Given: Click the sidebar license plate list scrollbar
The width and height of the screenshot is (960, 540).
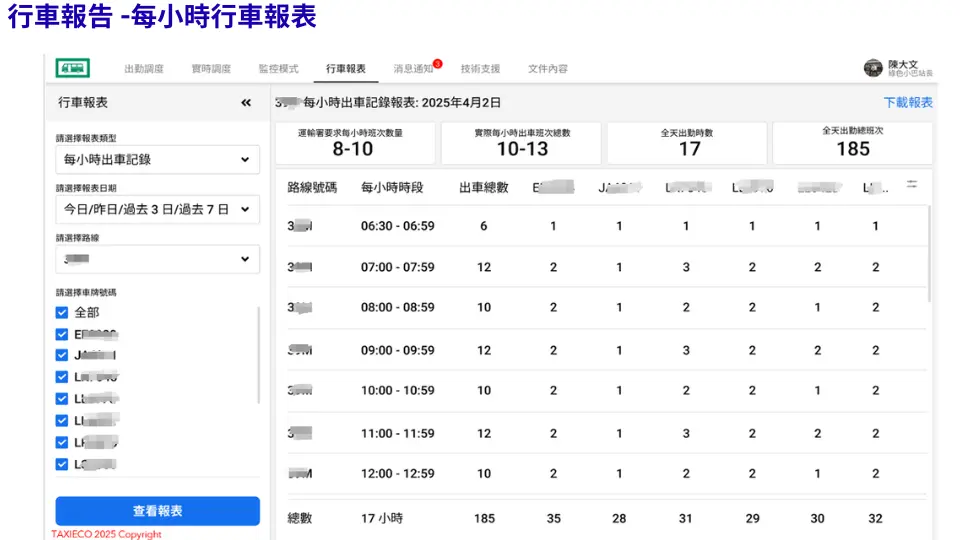Looking at the screenshot, I should pyautogui.click(x=258, y=355).
